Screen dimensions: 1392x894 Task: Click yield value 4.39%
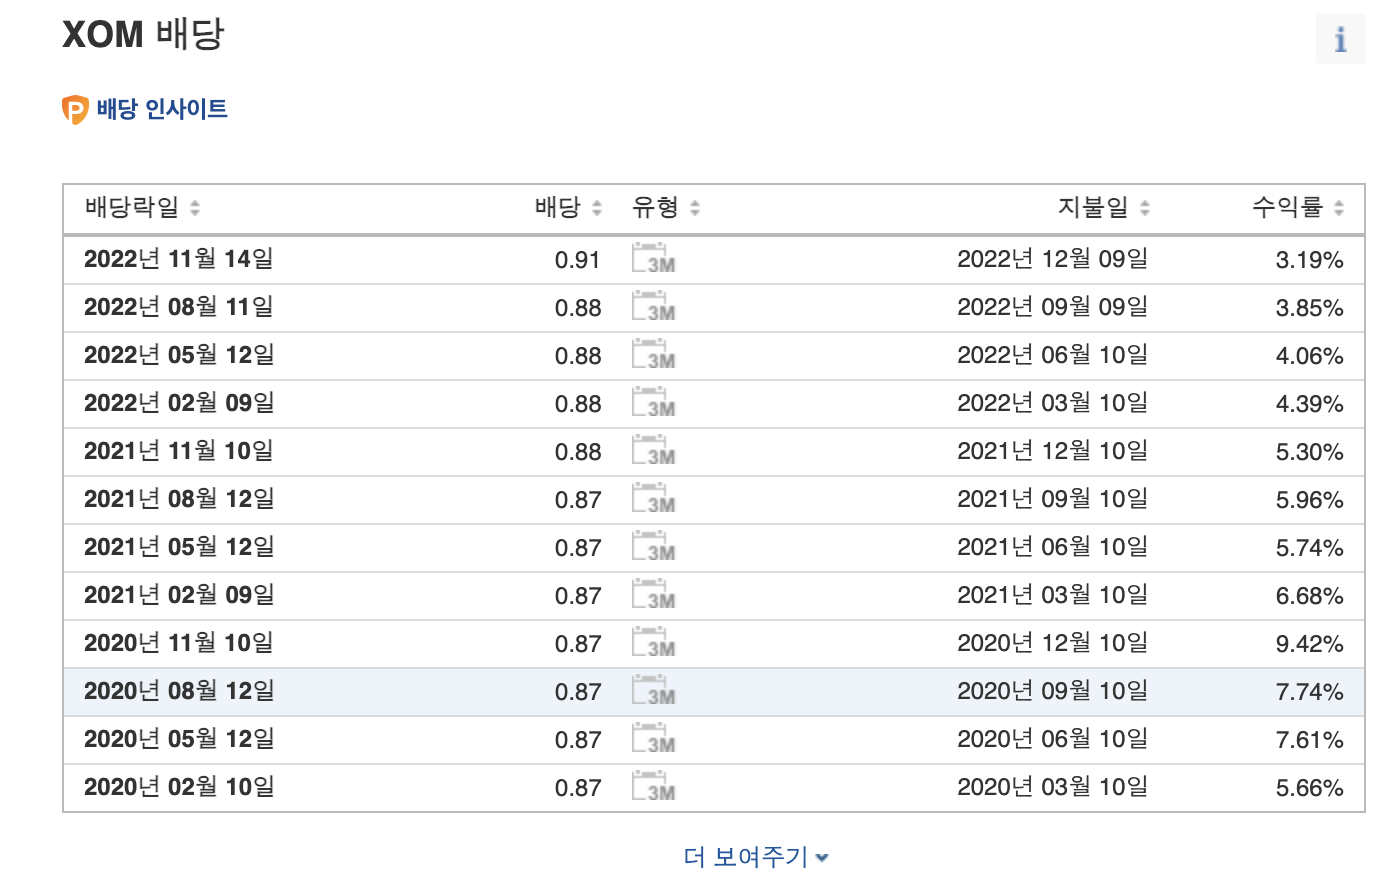(x=1309, y=404)
